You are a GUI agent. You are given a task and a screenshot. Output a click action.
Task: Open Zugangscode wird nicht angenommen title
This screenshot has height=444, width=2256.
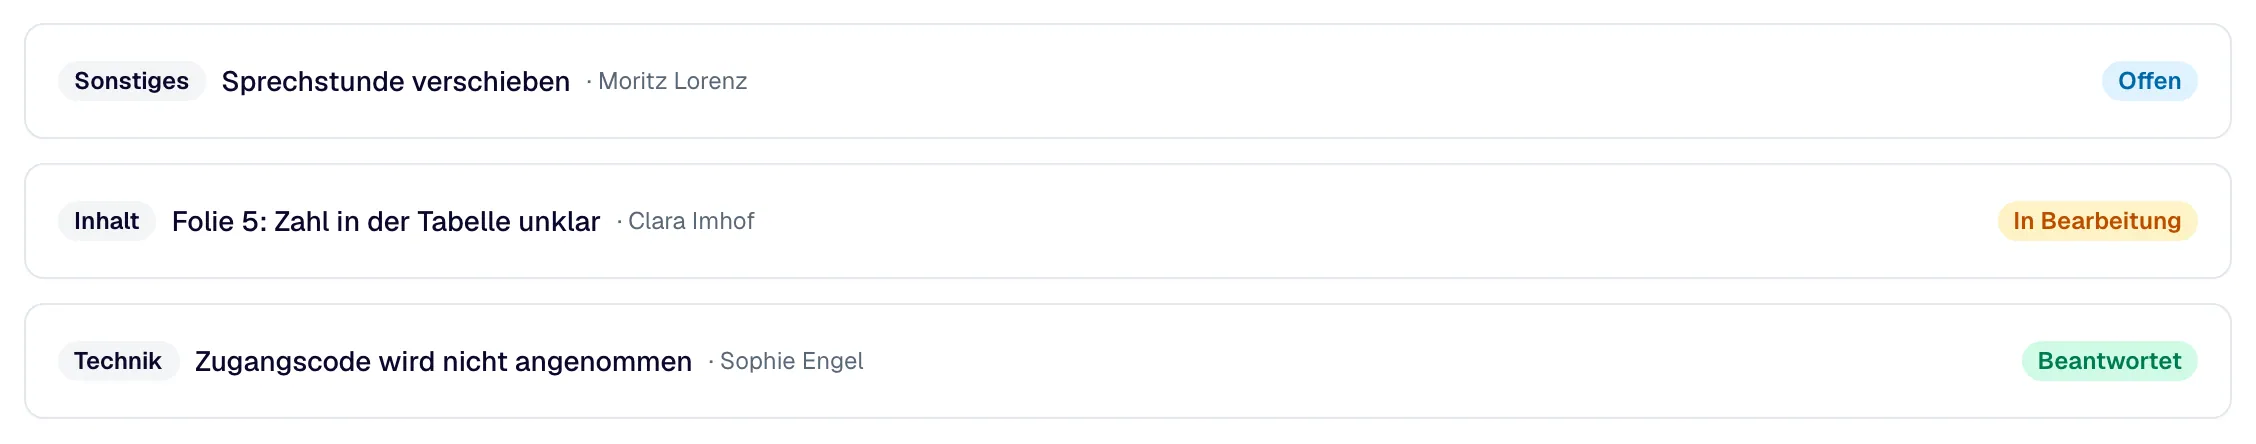point(443,361)
